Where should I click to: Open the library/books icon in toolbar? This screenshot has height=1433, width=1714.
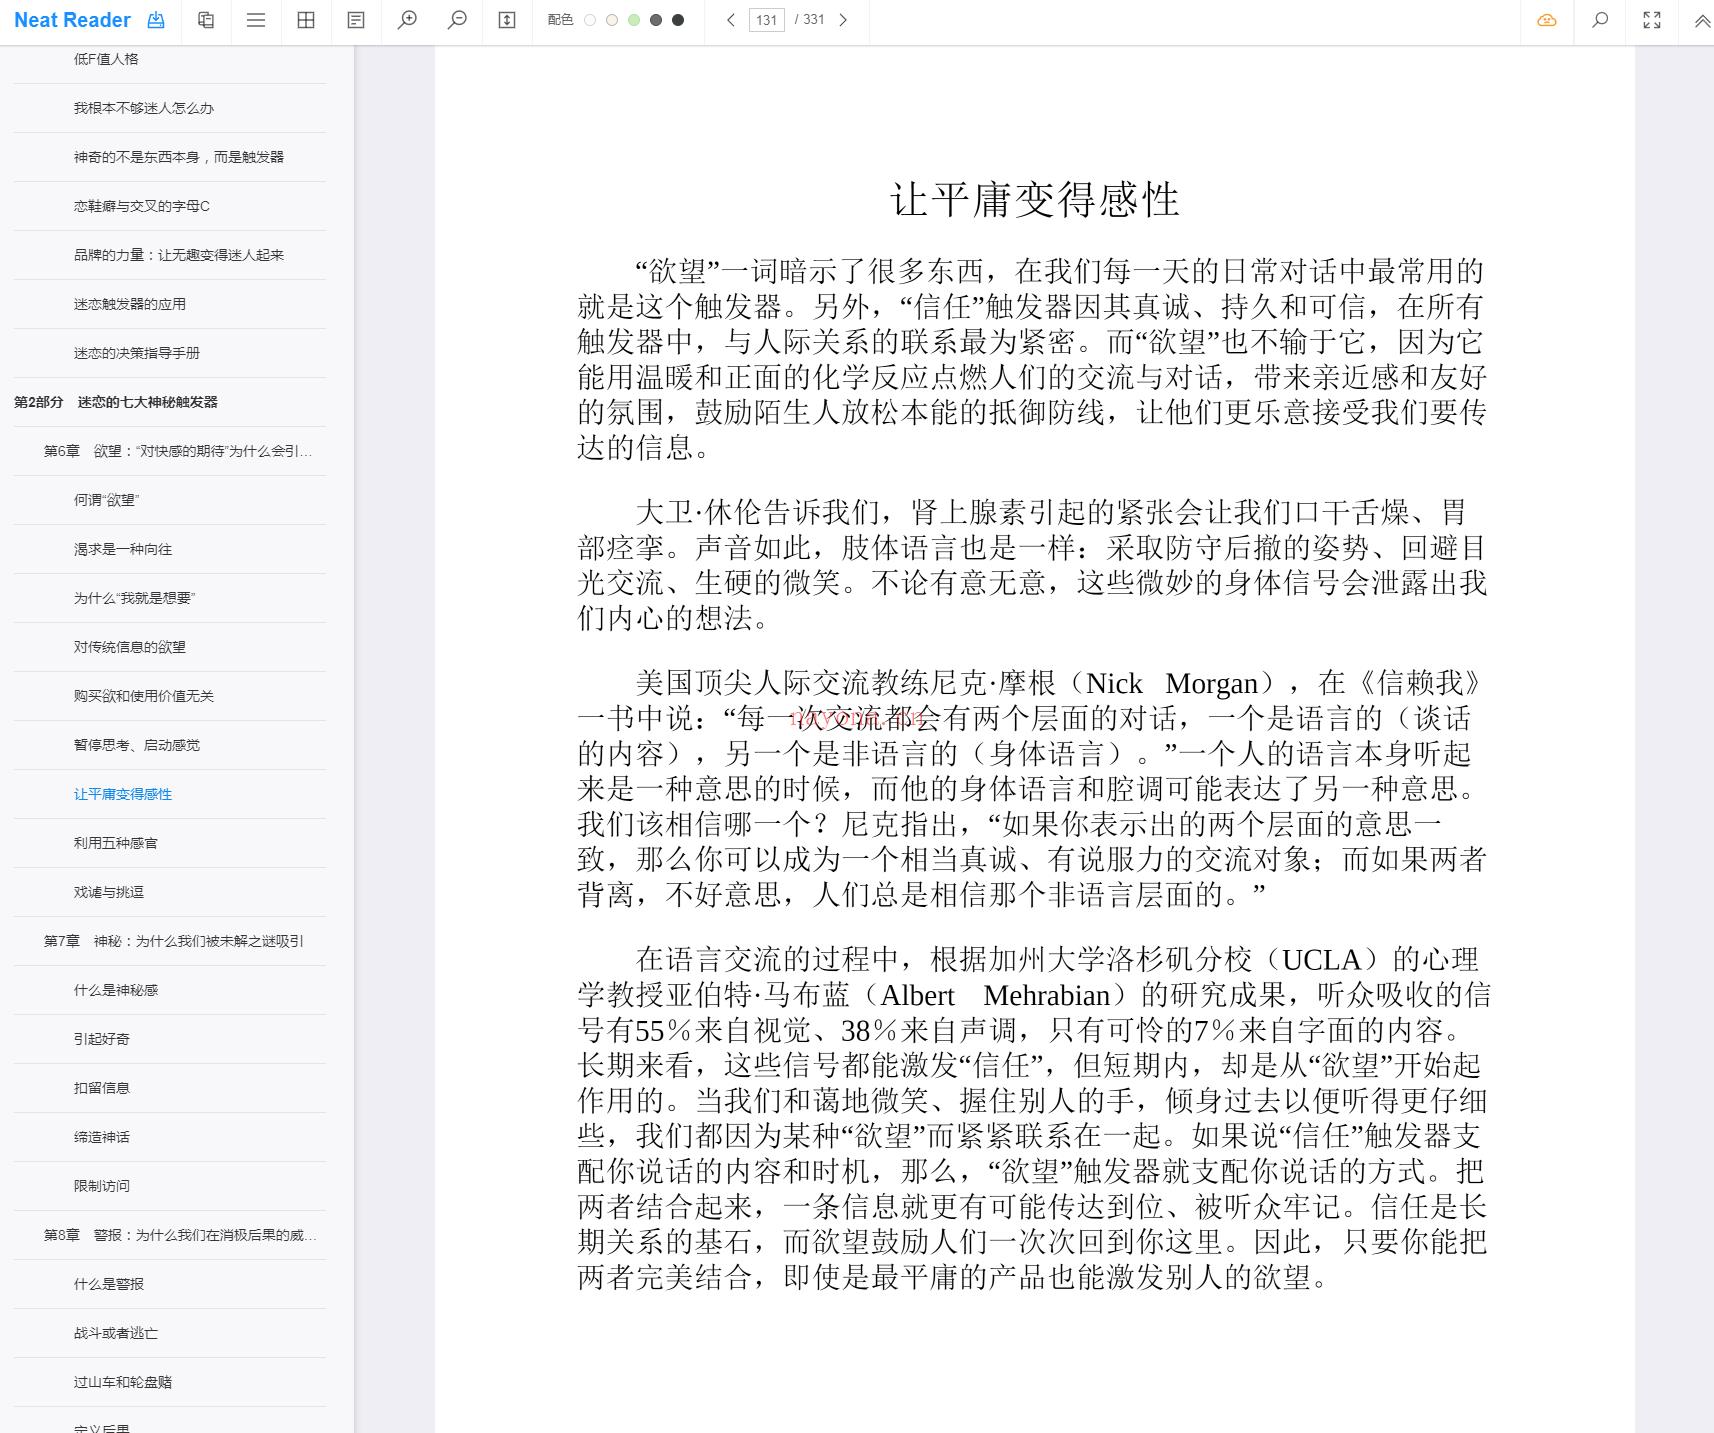tap(206, 20)
